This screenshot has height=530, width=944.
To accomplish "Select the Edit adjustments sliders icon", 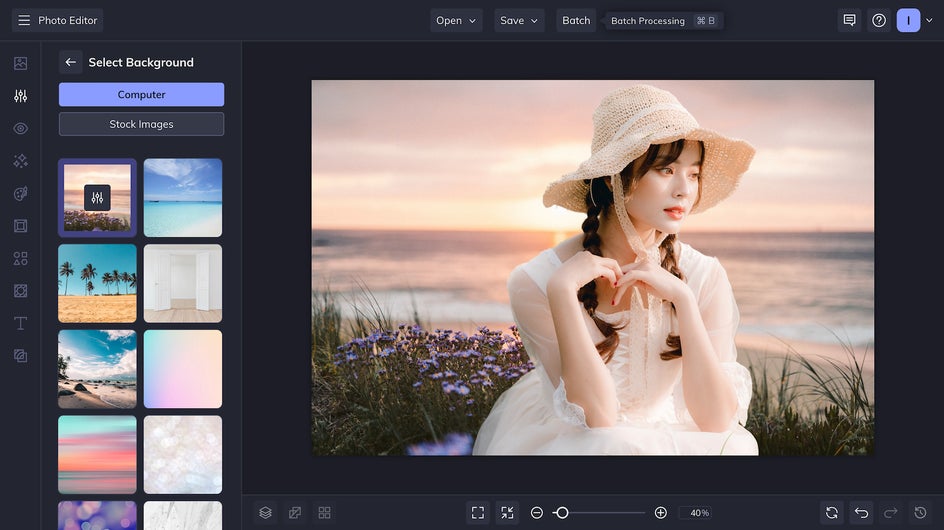I will 20,96.
